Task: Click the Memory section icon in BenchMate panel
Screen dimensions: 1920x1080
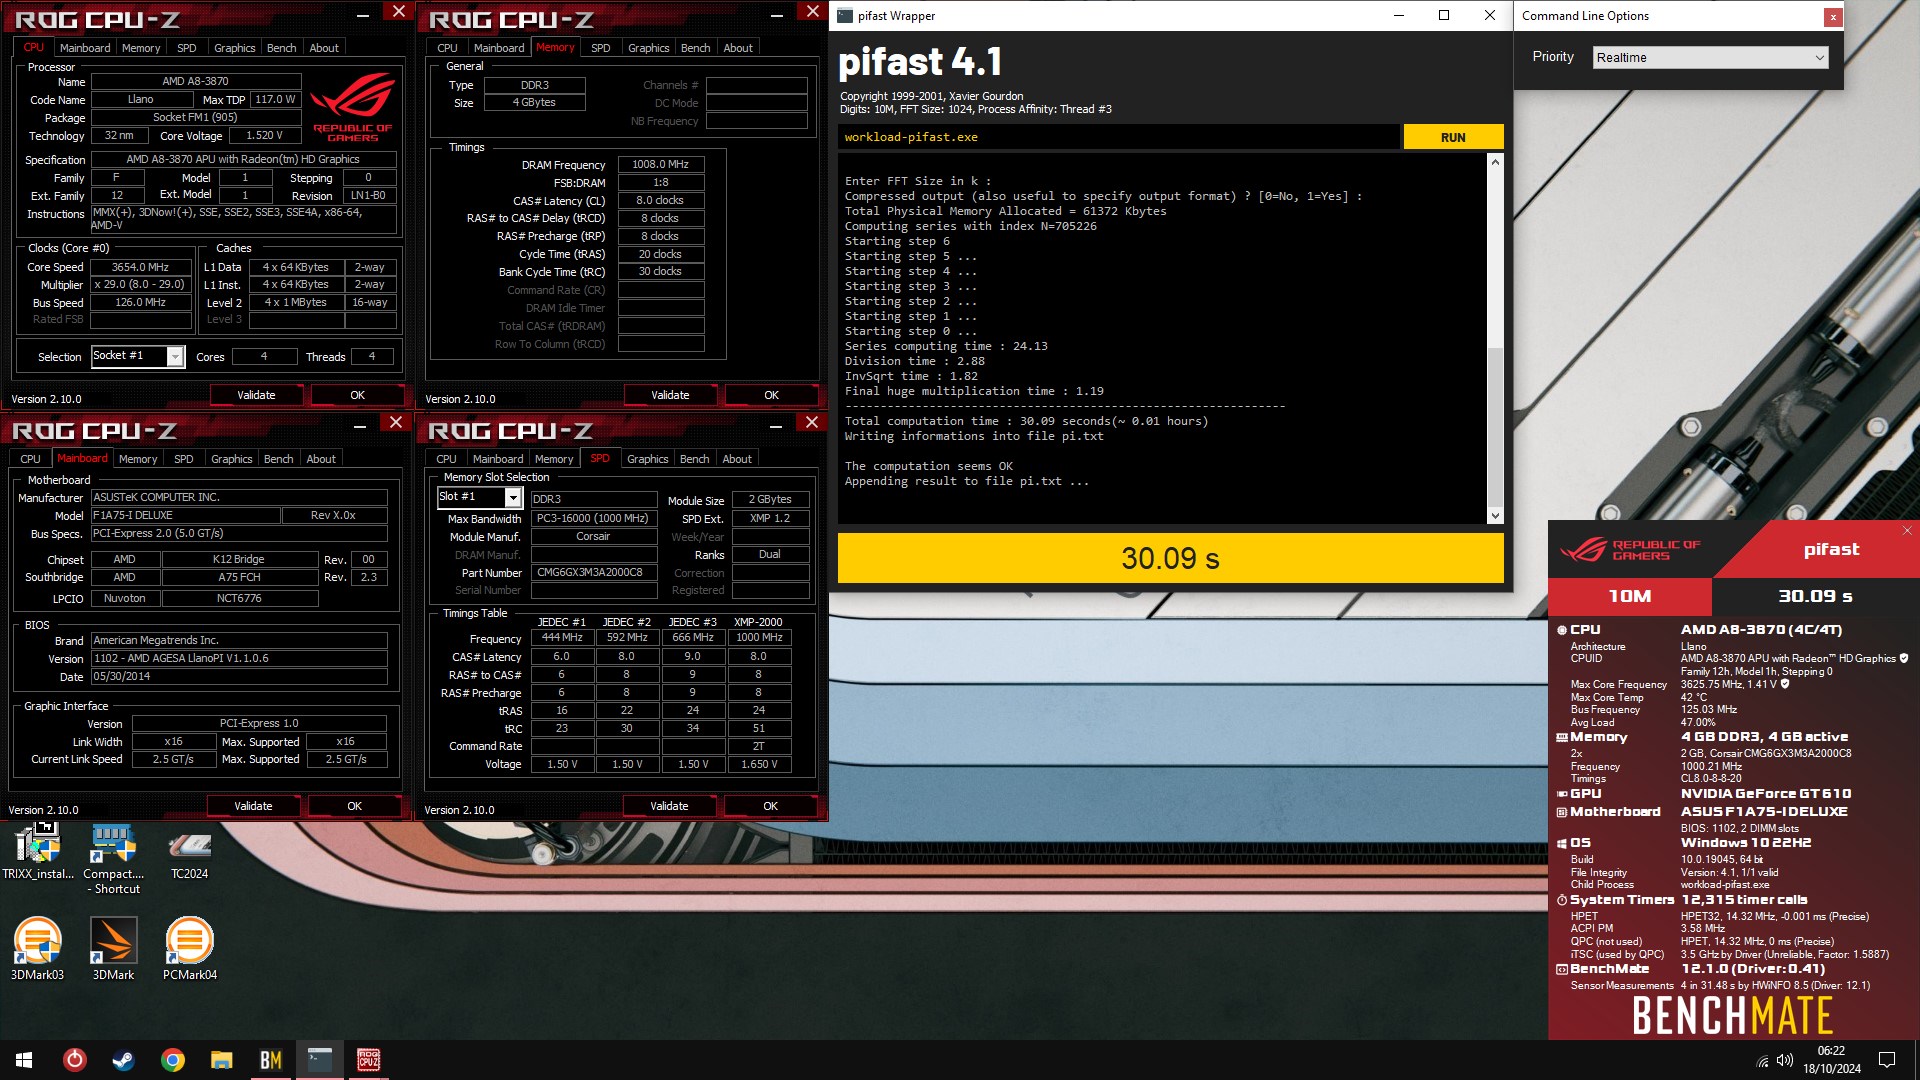Action: pyautogui.click(x=1562, y=737)
